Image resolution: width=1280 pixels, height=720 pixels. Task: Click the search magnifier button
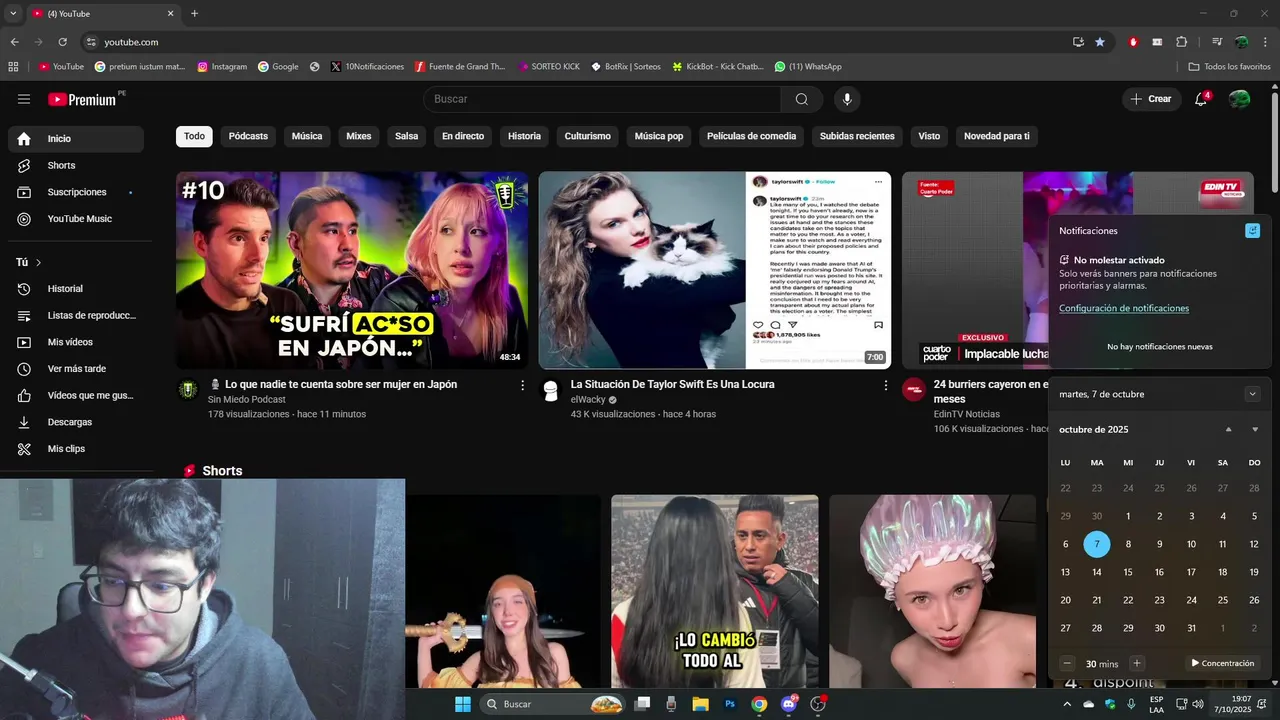coord(802,99)
